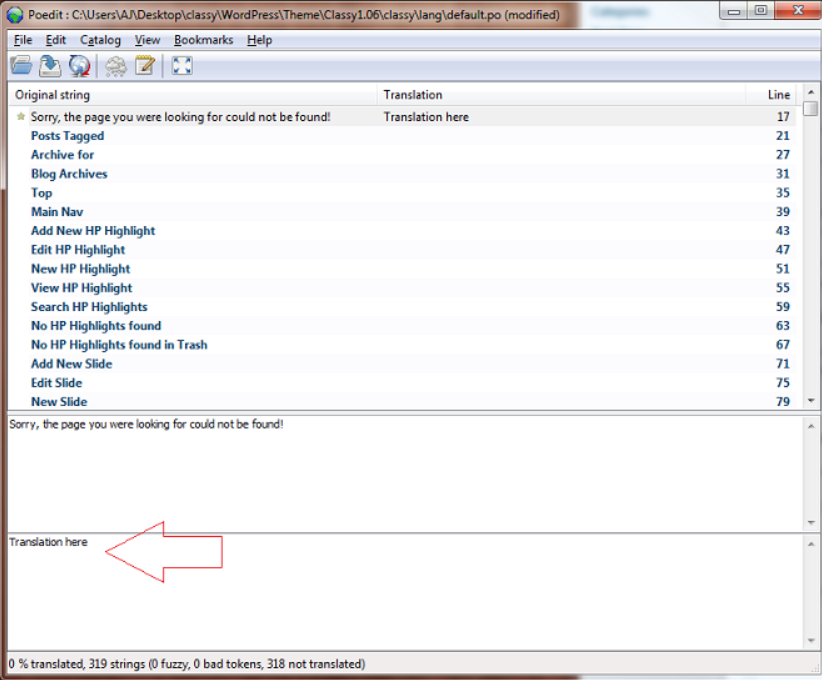Click the string list scroll-down arrow

click(x=811, y=401)
